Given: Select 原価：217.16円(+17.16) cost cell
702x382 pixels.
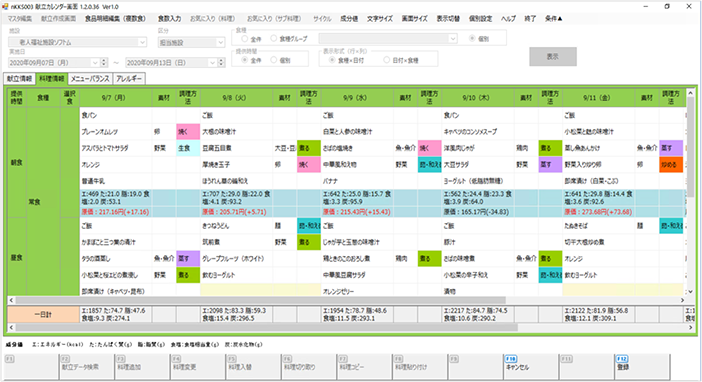Looking at the screenshot, I should click(x=116, y=212).
